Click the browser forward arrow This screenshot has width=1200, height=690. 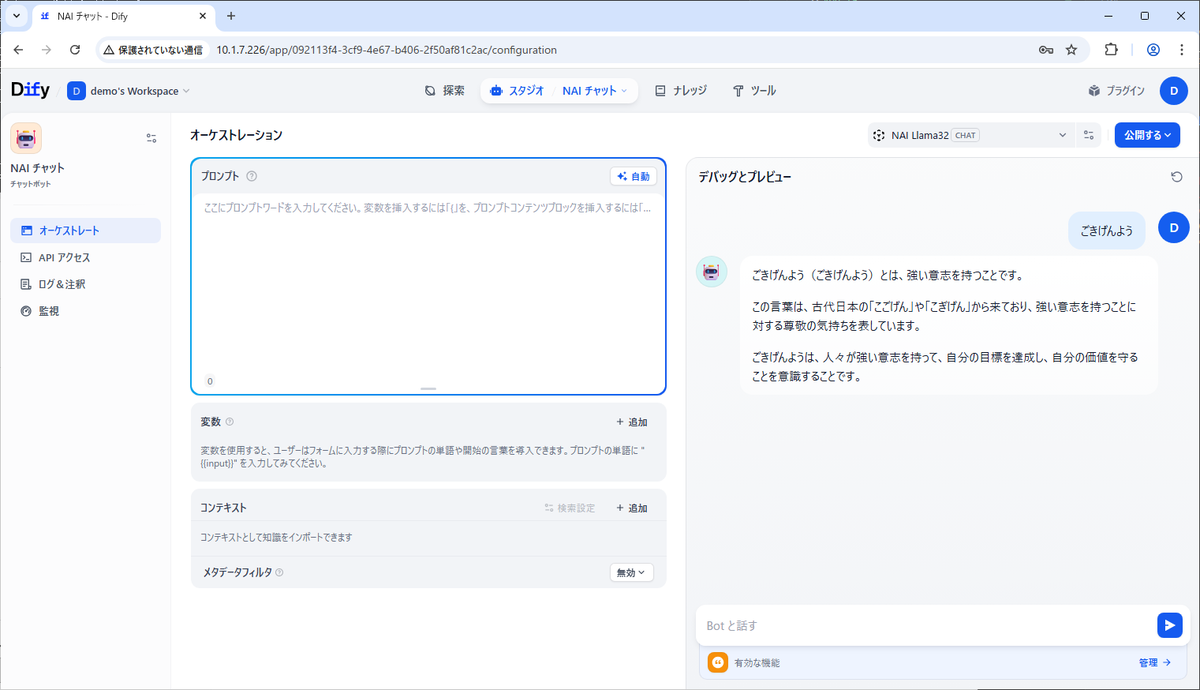pyautogui.click(x=46, y=49)
